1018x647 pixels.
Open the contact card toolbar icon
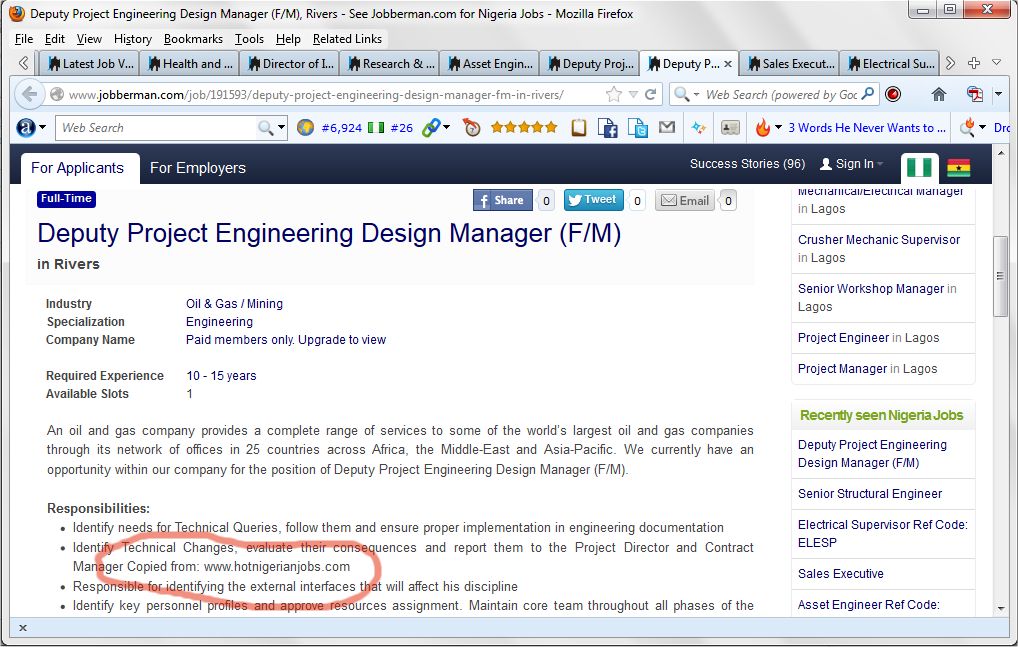730,128
